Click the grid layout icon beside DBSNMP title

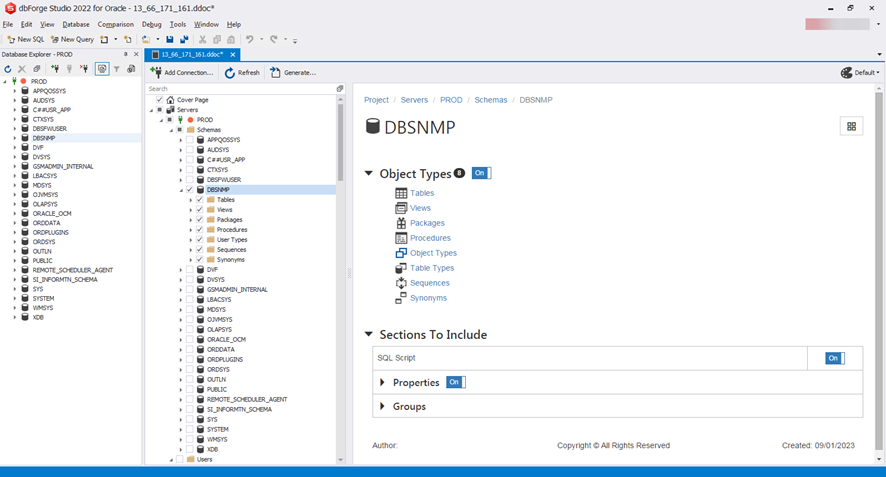pos(851,127)
